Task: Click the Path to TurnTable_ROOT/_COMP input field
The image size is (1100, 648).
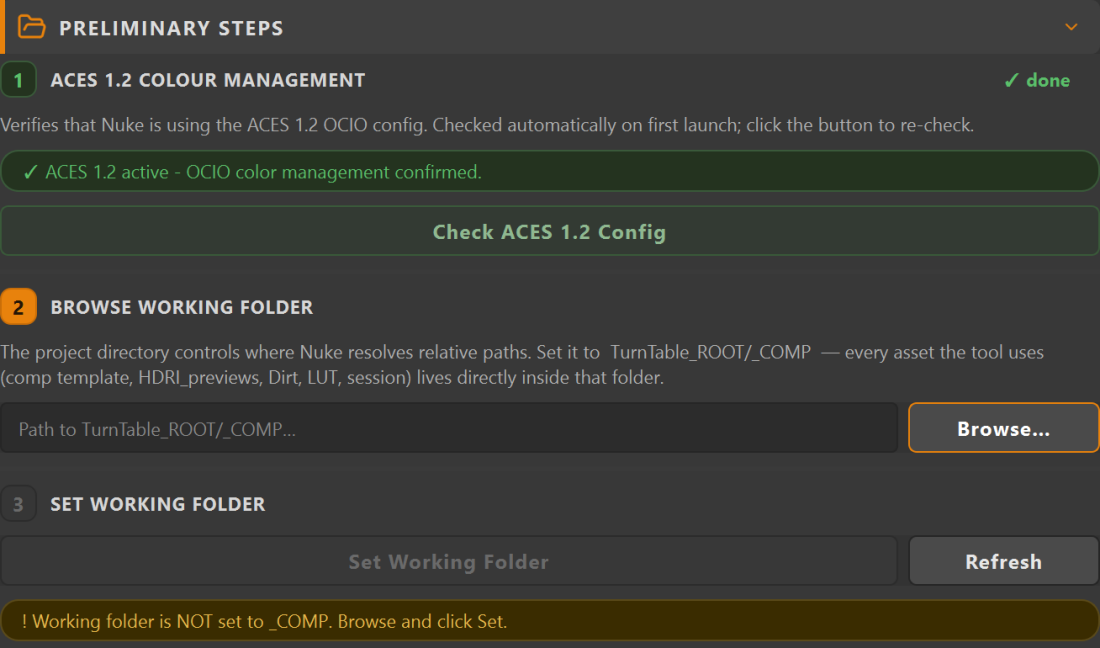Action: pos(449,428)
